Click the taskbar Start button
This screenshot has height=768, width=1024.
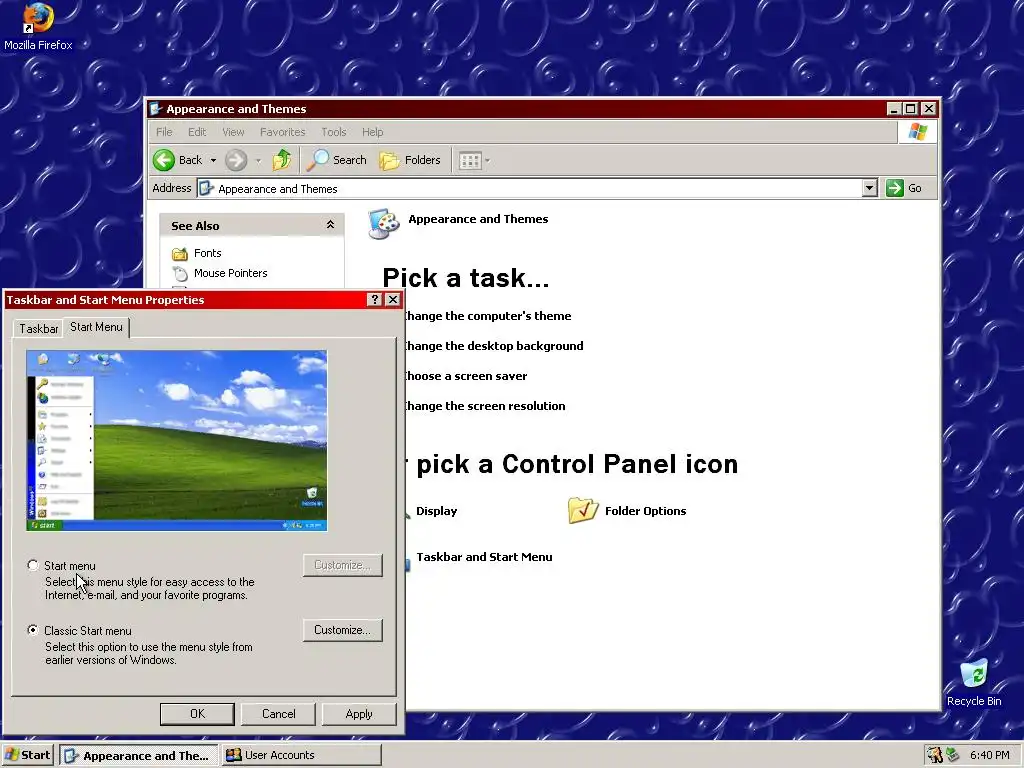click(x=27, y=755)
